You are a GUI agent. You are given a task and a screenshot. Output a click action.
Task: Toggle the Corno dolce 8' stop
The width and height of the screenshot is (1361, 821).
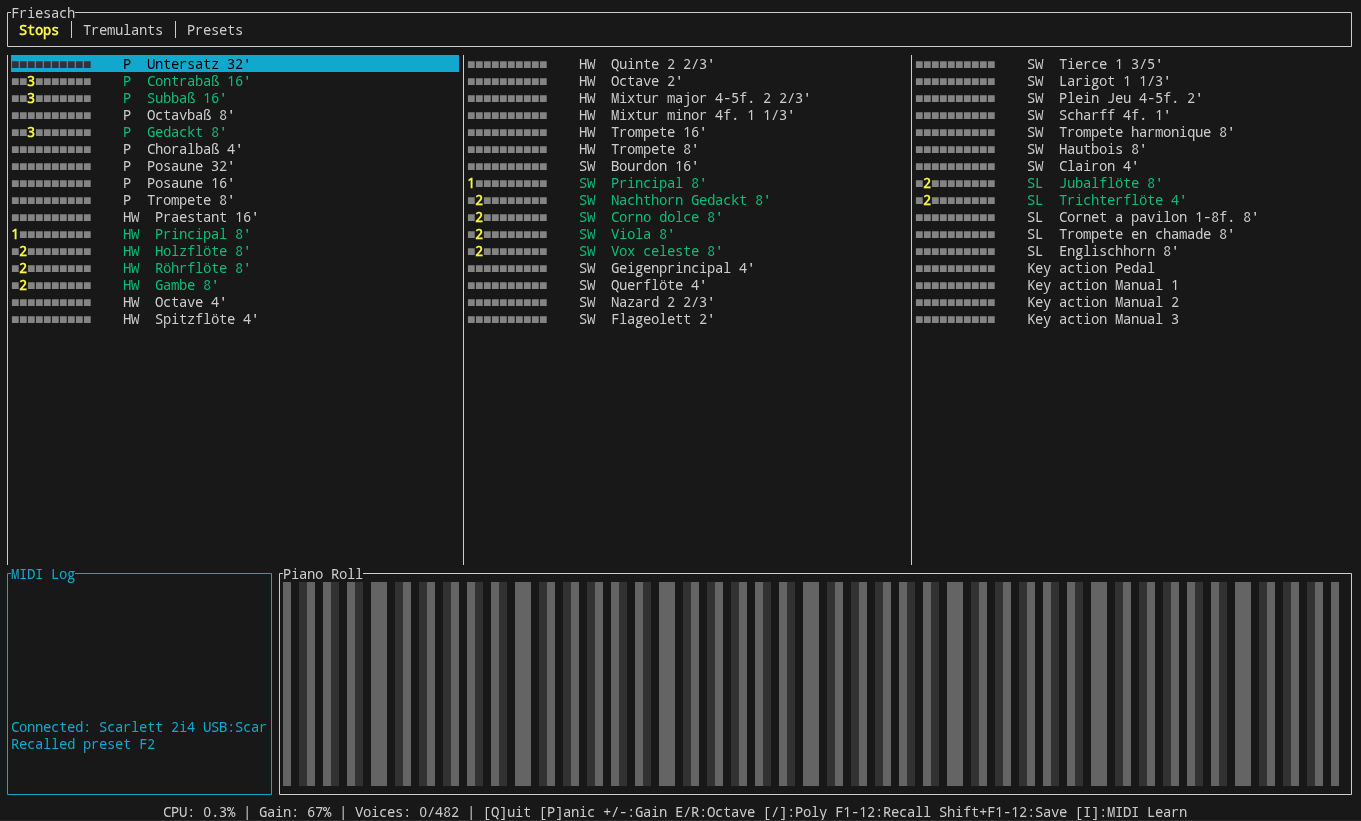[x=687, y=217]
